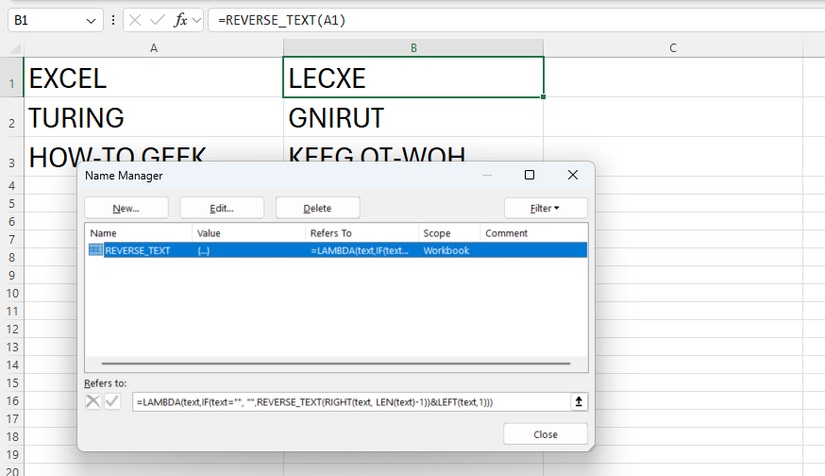Viewport: 825px width, 476px height.
Task: Select column C header
Action: click(673, 48)
